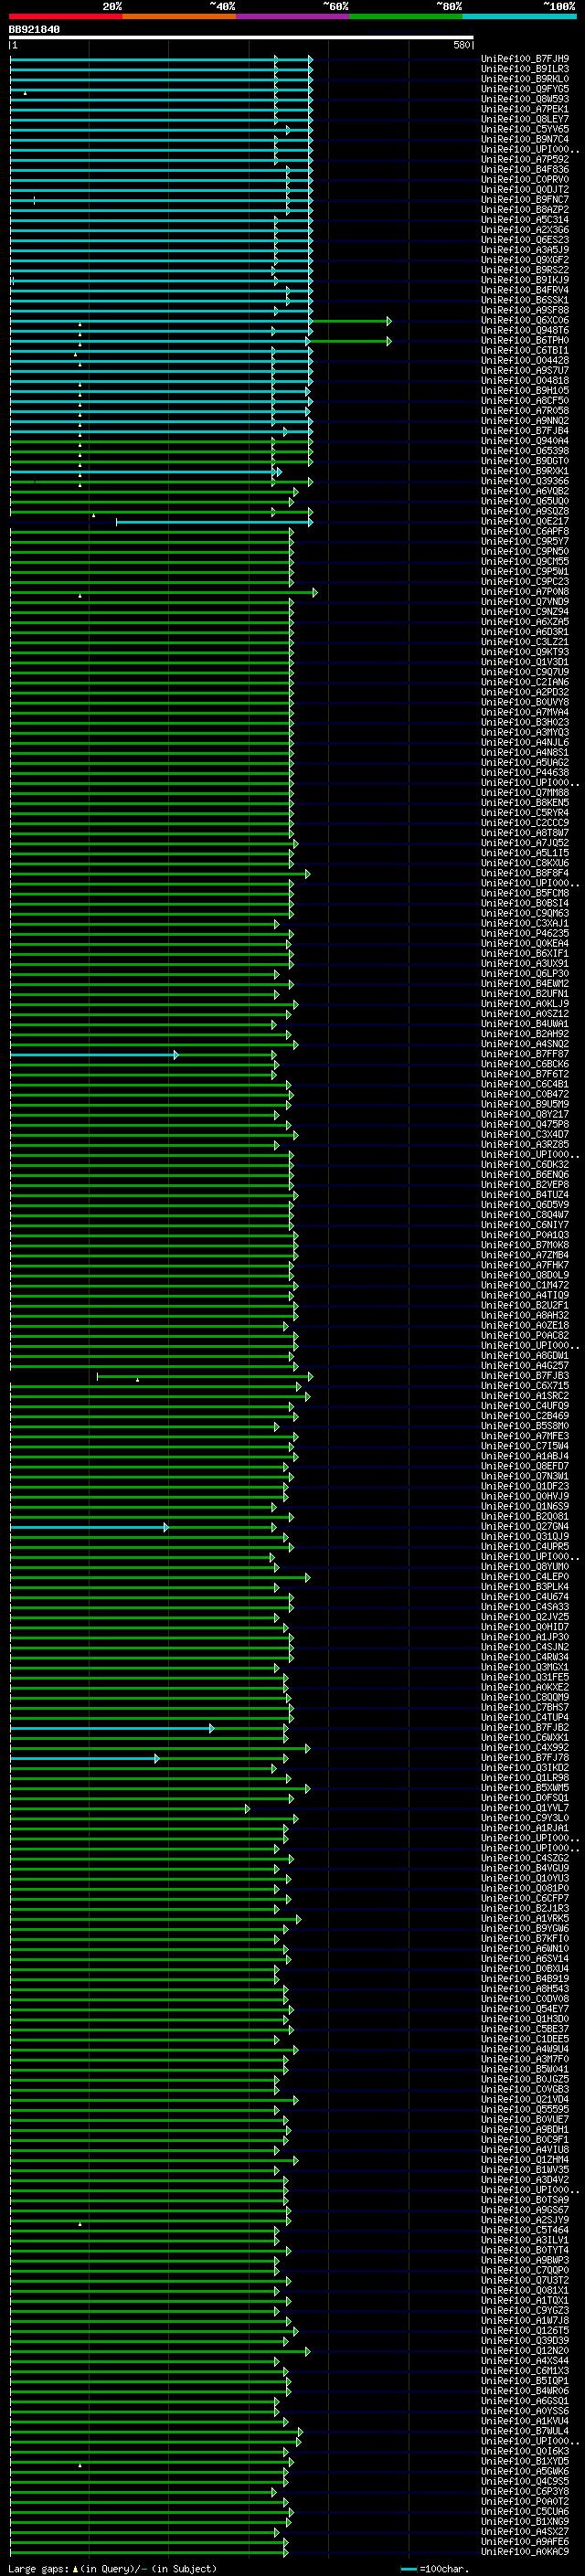Screen dimensions: 585x2576
Task: Click the red ~20% identity legend segment
Action: [x=66, y=16]
